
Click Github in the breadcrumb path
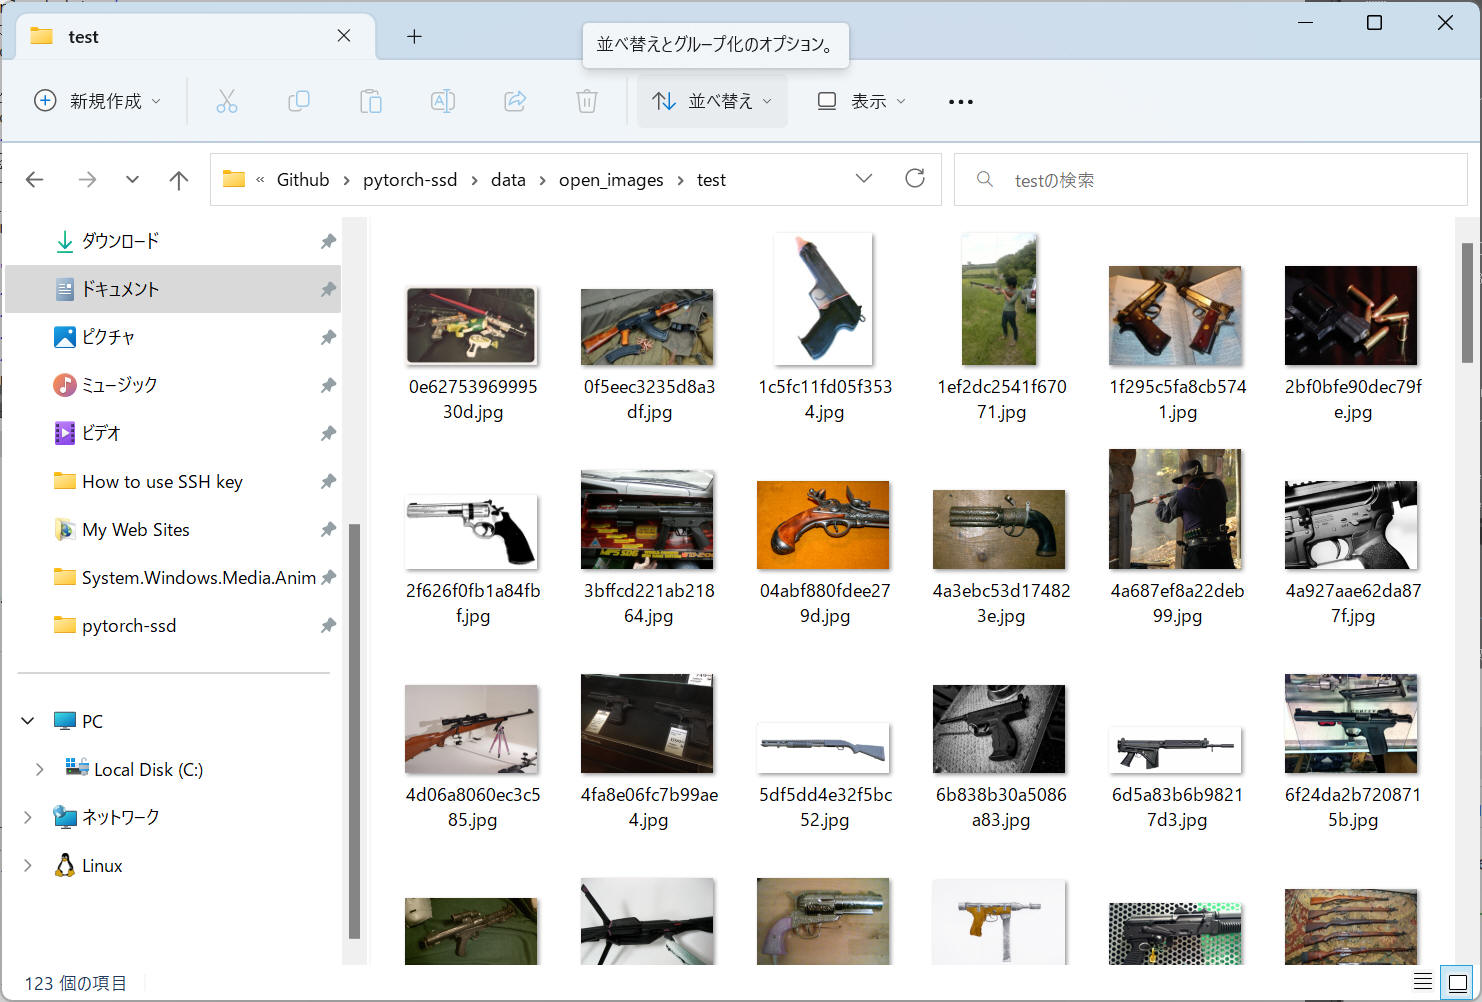[x=303, y=180]
